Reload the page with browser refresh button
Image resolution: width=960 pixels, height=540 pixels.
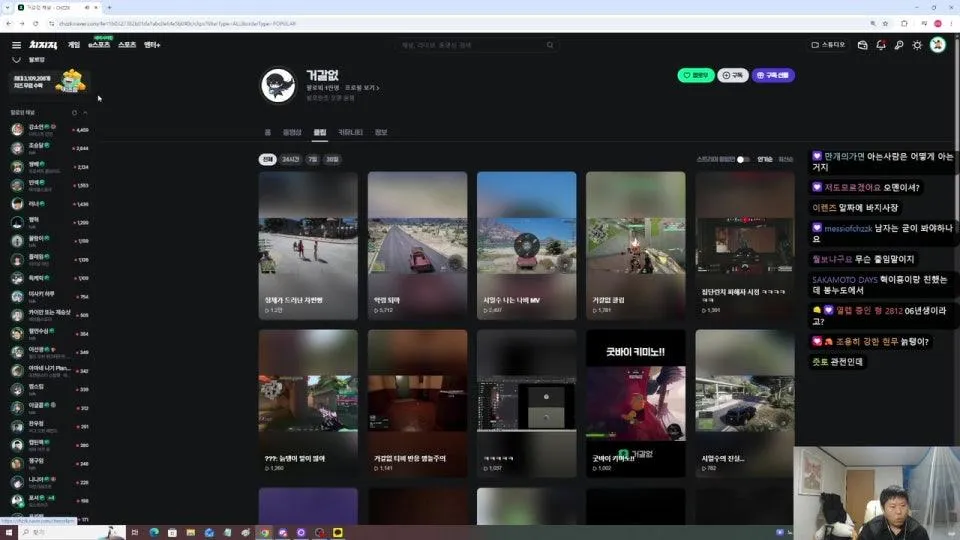pos(36,23)
